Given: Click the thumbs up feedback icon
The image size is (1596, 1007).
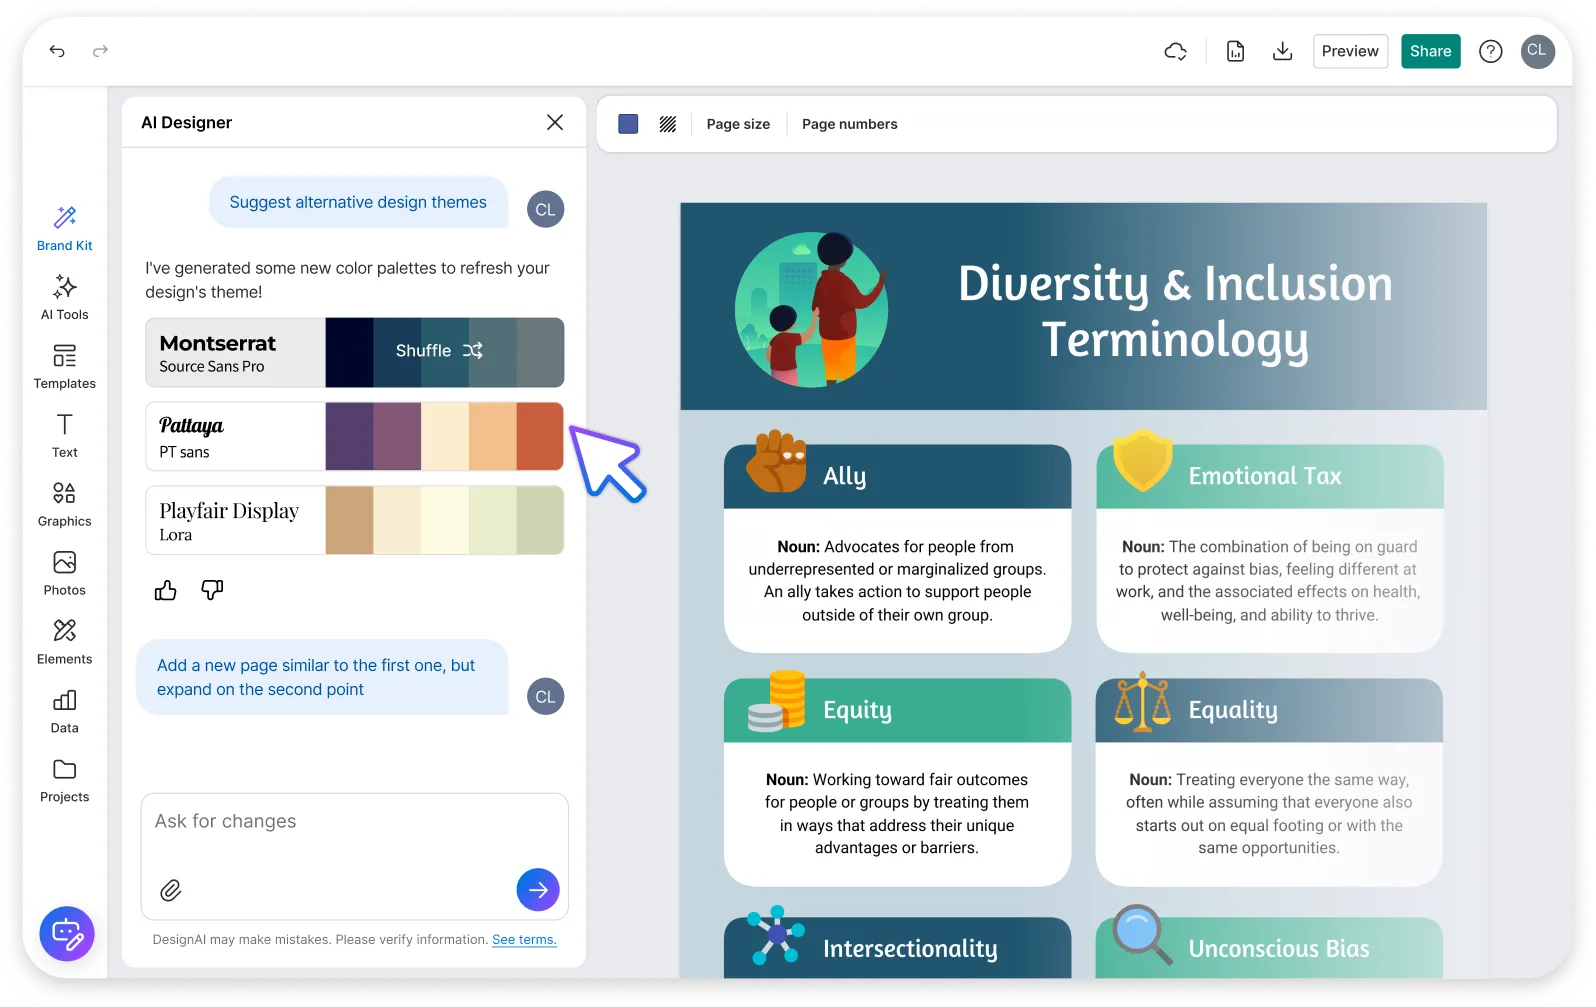Looking at the screenshot, I should (x=166, y=590).
